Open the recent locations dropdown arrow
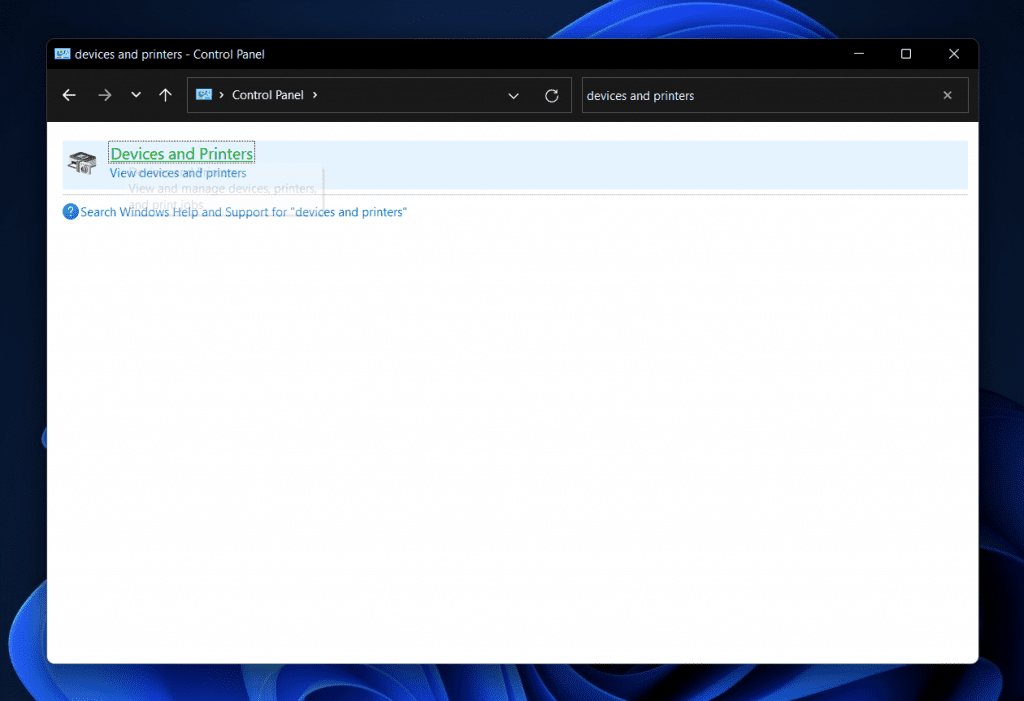Screen dimensions: 1024x701 click(135, 95)
